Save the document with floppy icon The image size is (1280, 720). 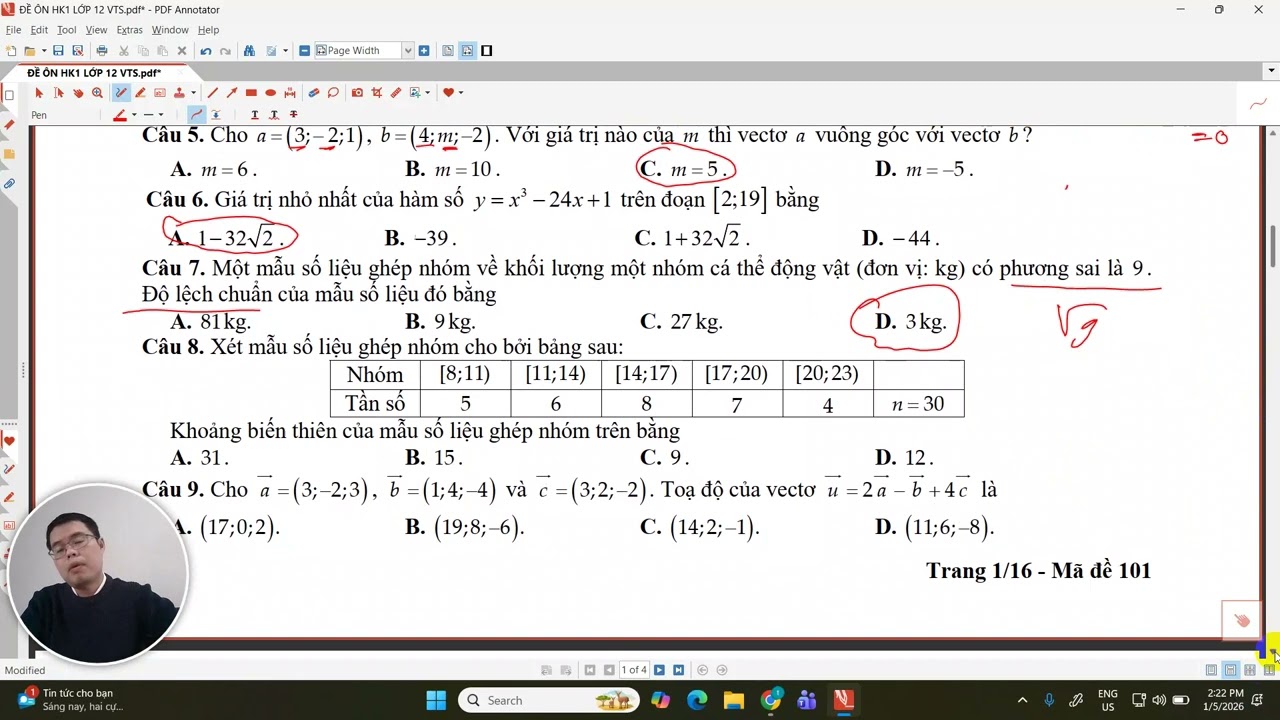(x=58, y=51)
